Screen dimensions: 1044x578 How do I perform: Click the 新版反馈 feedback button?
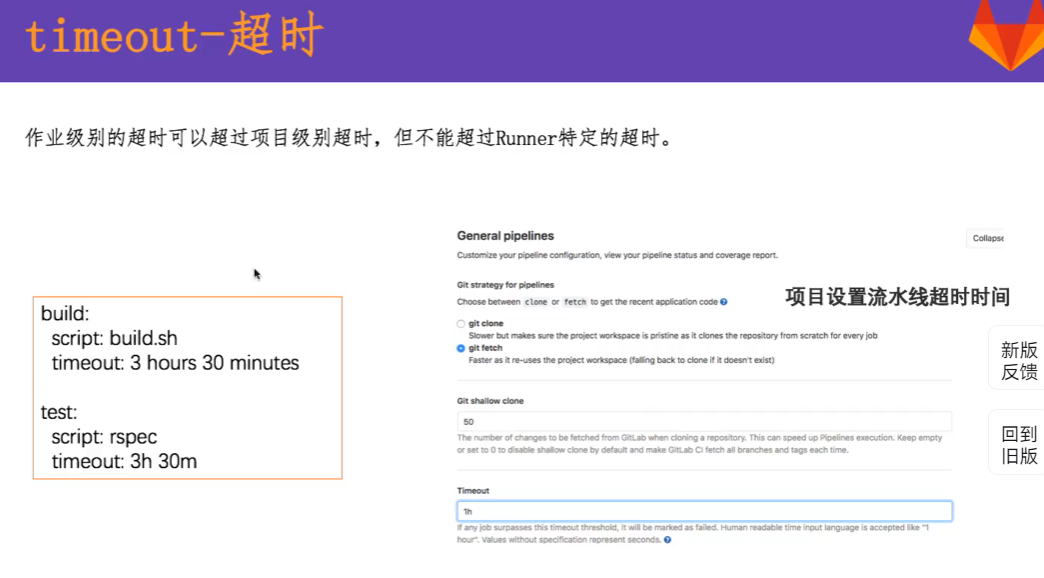(1019, 360)
